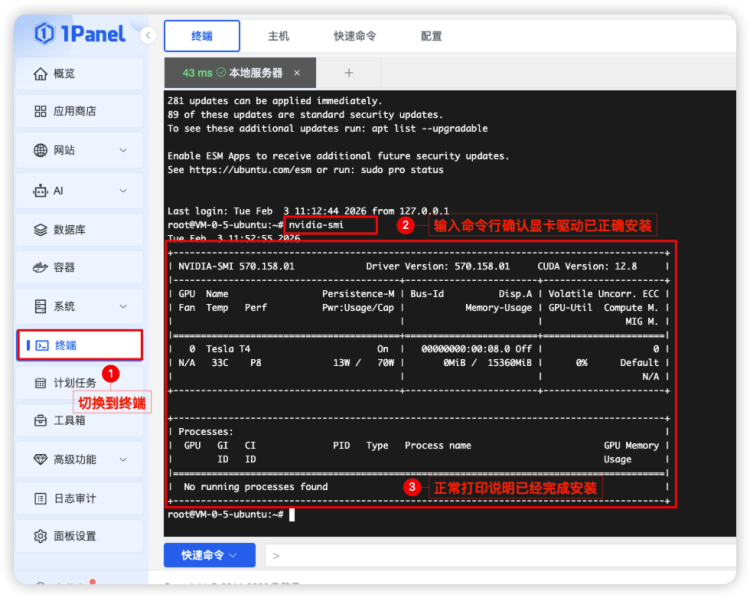This screenshot has width=750, height=598.
Task: Click the 'sudo pro status' text
Action: pyautogui.click(x=402, y=170)
